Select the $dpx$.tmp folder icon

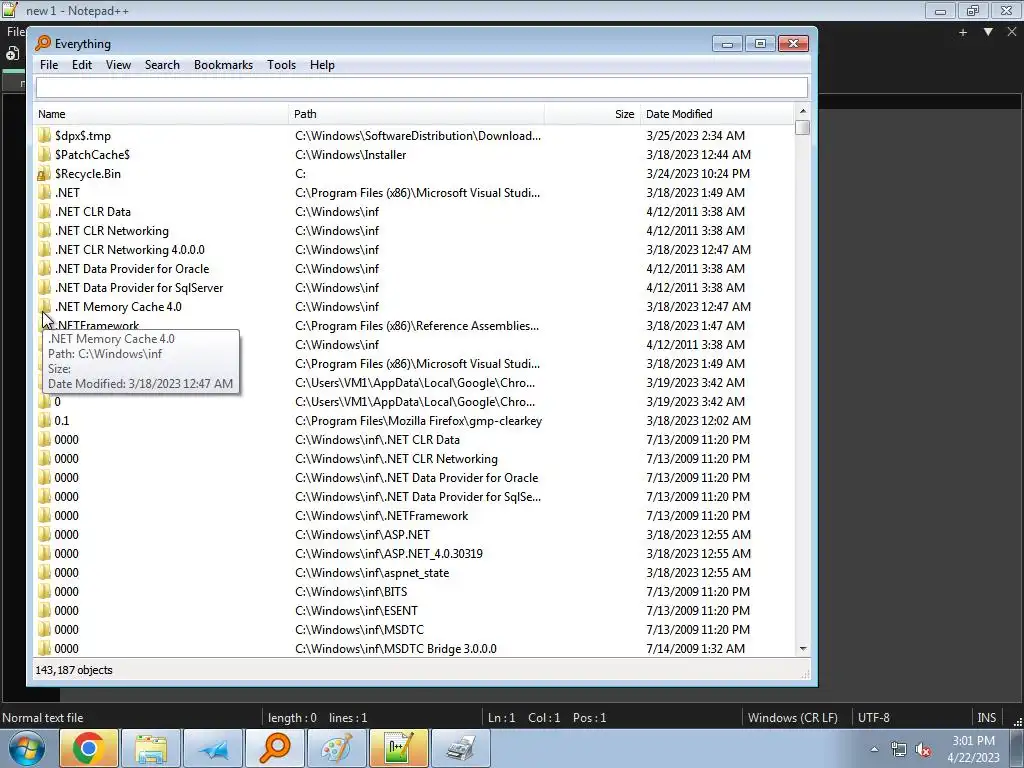click(44, 135)
